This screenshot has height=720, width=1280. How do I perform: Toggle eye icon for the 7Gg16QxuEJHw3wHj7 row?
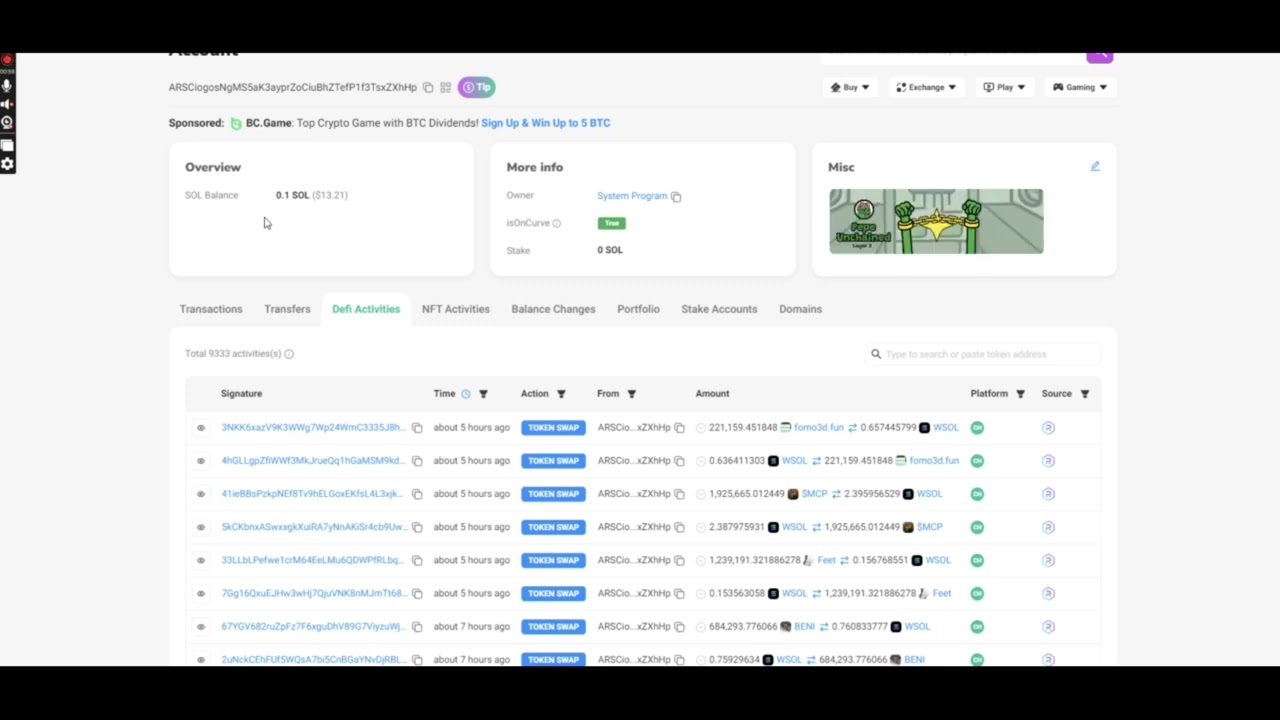pos(201,594)
